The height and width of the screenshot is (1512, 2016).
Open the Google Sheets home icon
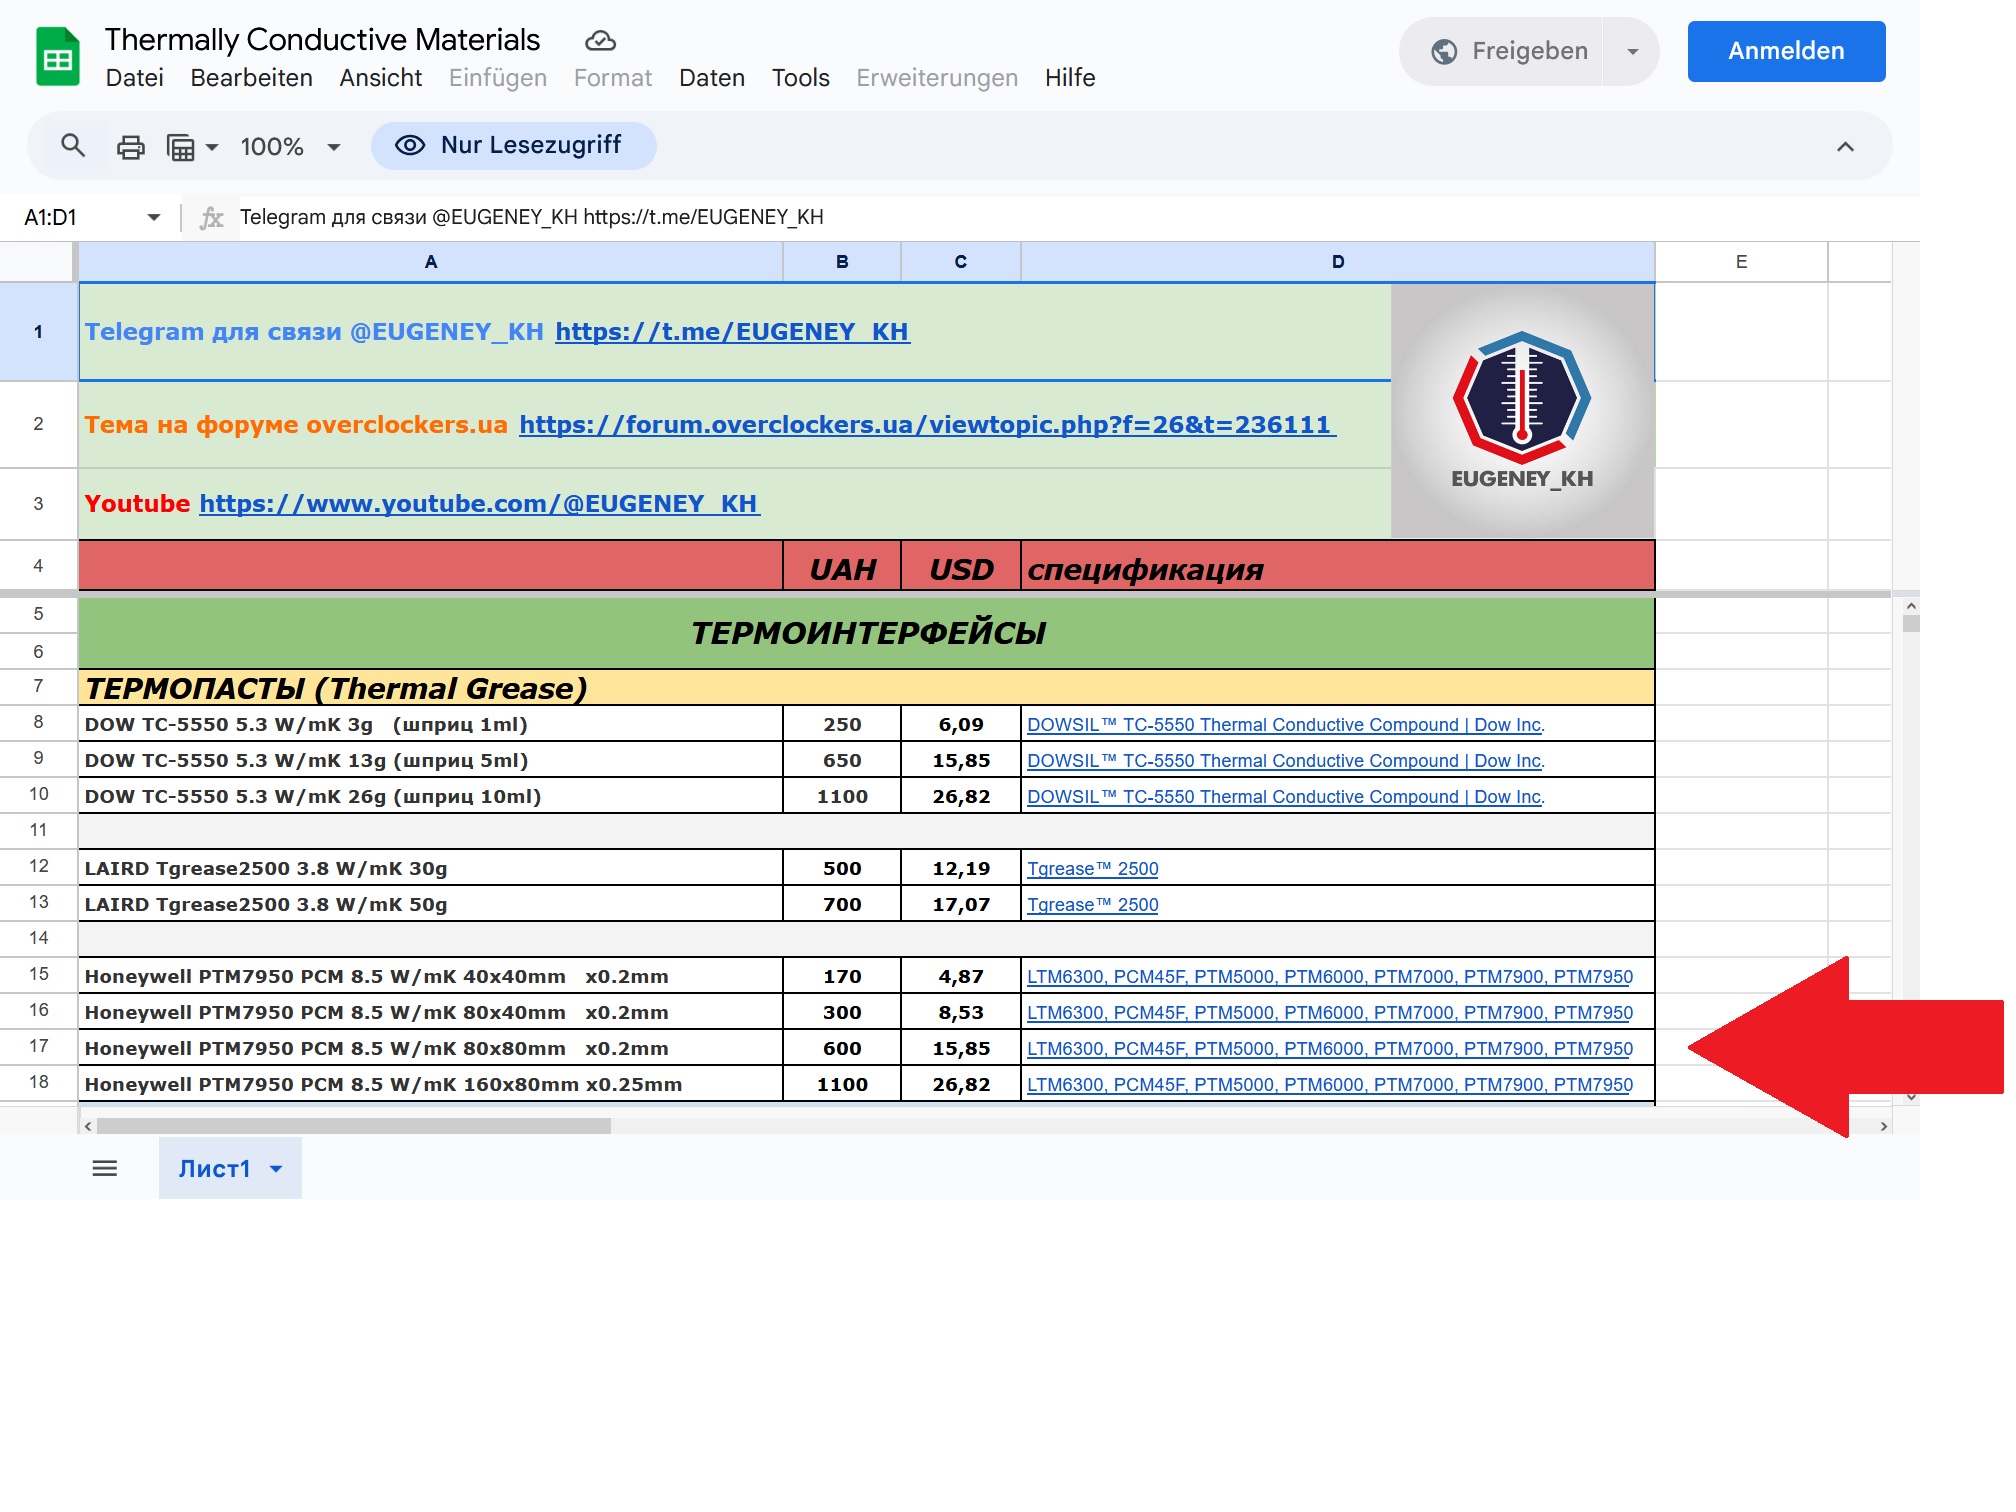click(58, 57)
